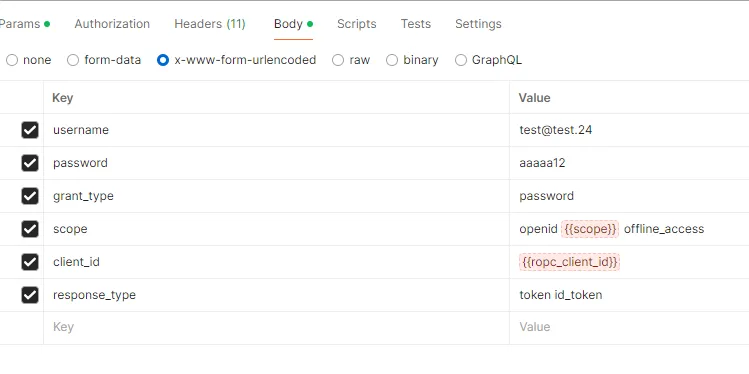Open the Headers (11) tab
The image size is (749, 374).
(x=210, y=24)
